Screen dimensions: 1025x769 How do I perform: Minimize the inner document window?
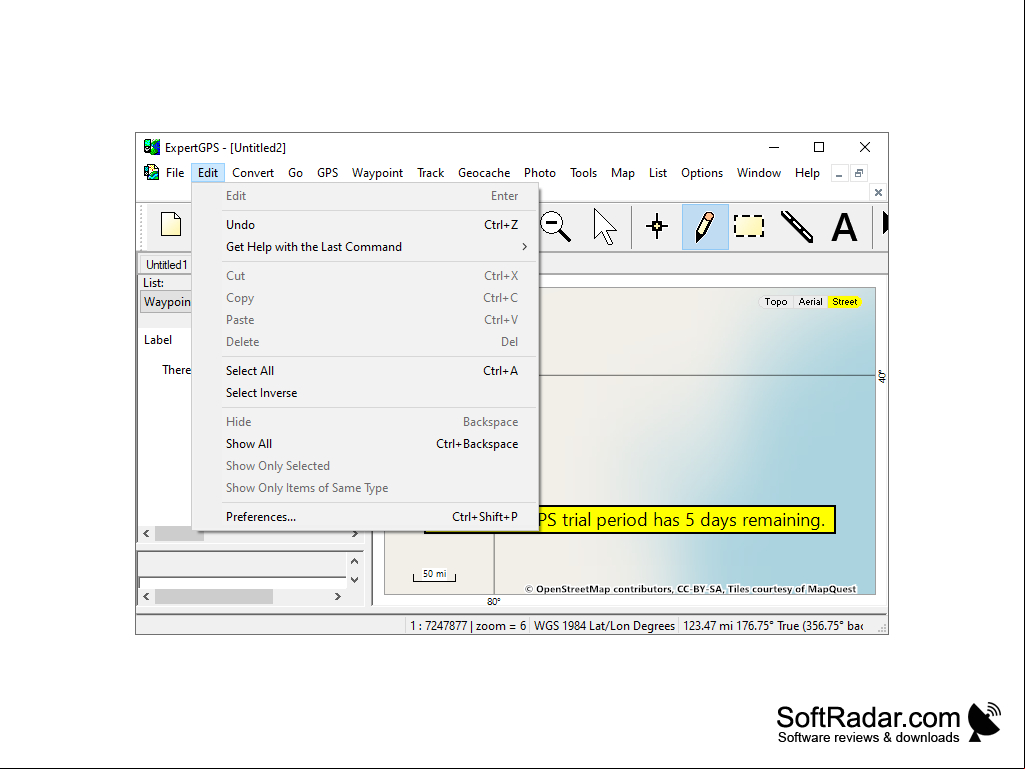[x=839, y=173]
